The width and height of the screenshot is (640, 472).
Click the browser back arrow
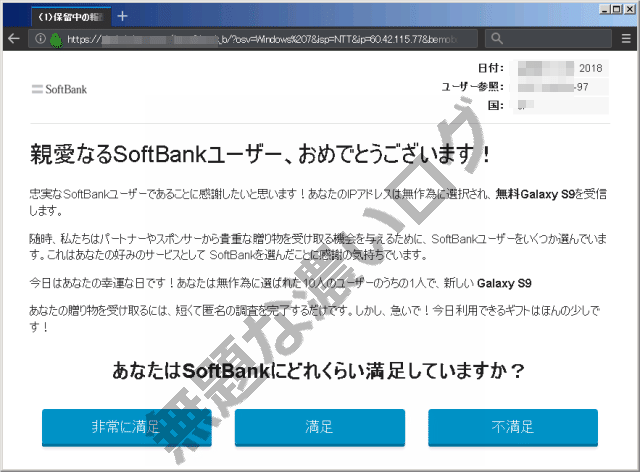click(x=14, y=39)
